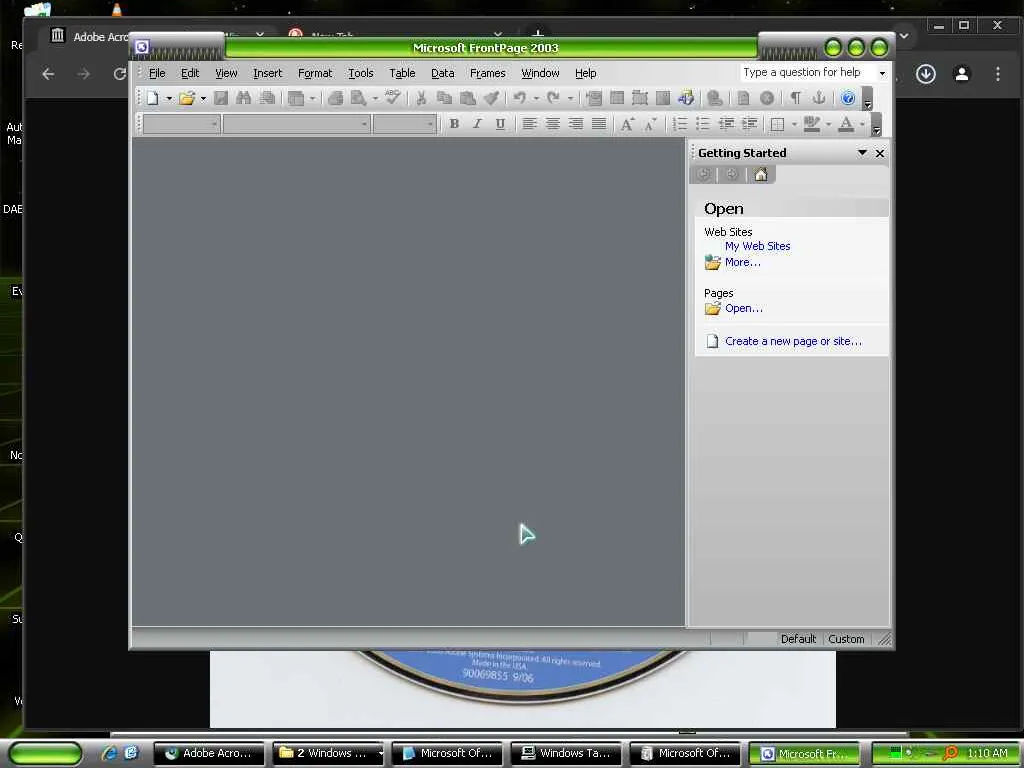Expand the New Page dropdown arrow
Screen dimensions: 1024x768
(x=168, y=99)
